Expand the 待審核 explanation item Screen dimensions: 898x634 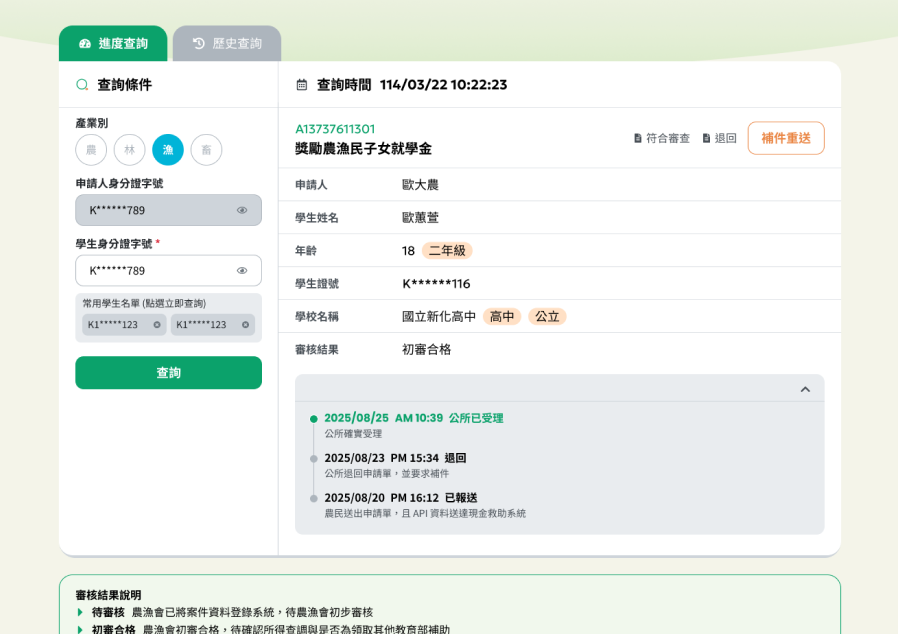(80, 612)
